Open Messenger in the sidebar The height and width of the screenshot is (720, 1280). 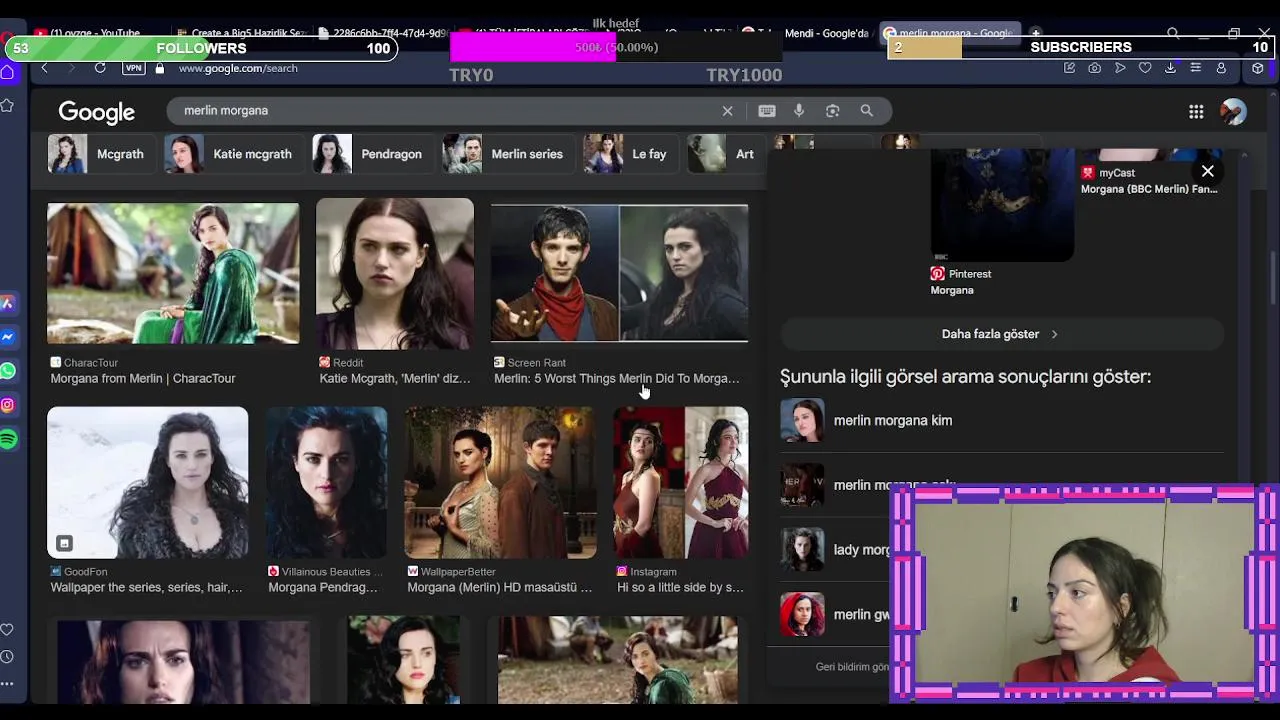pos(7,337)
